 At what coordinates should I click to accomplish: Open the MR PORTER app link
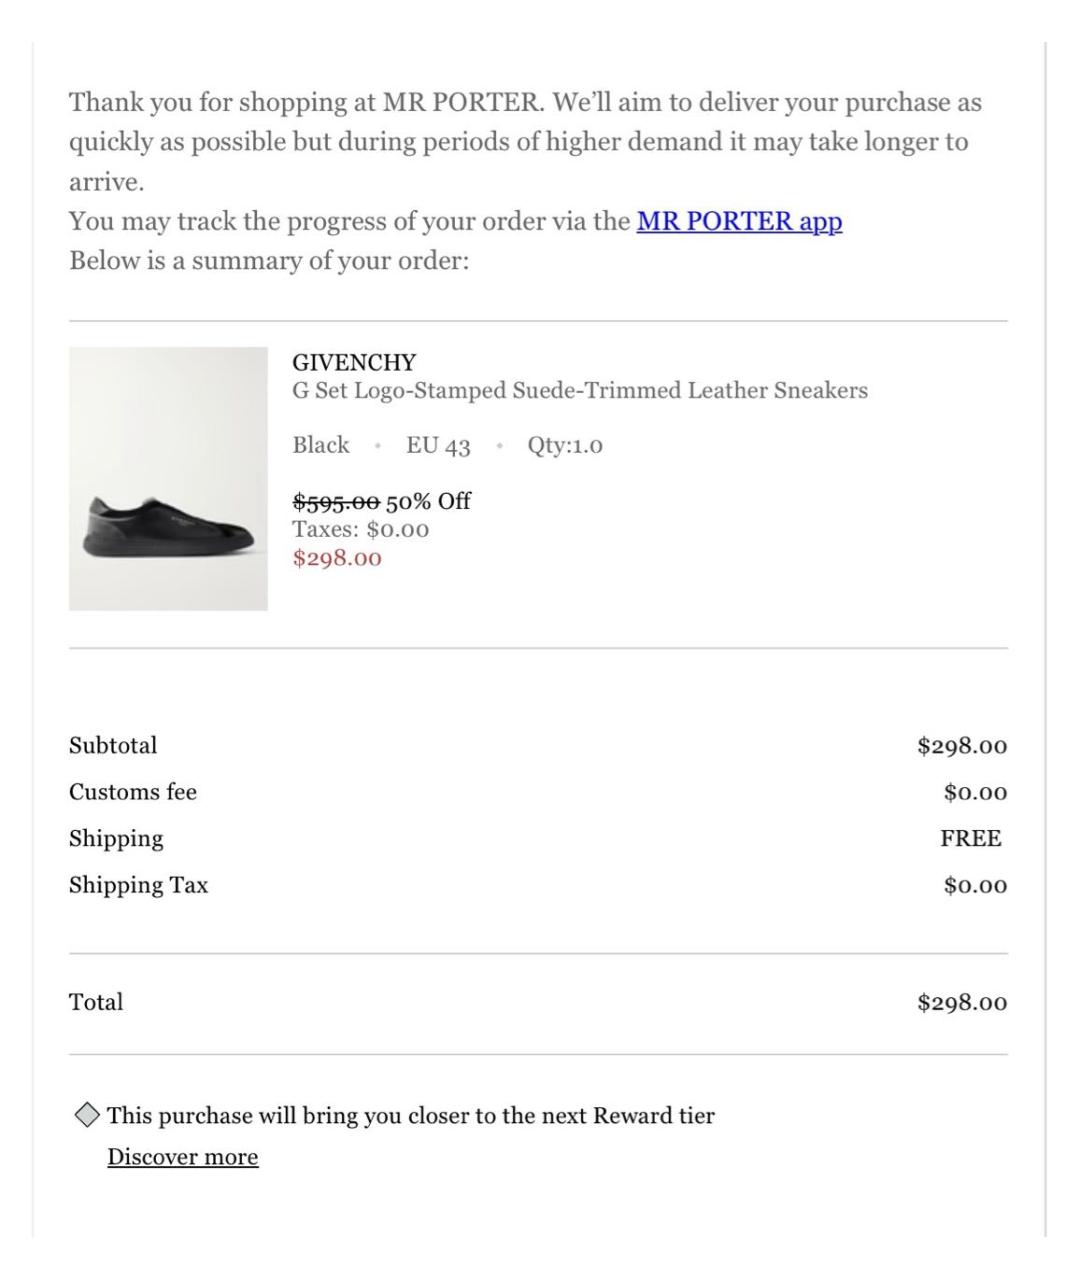pos(739,221)
